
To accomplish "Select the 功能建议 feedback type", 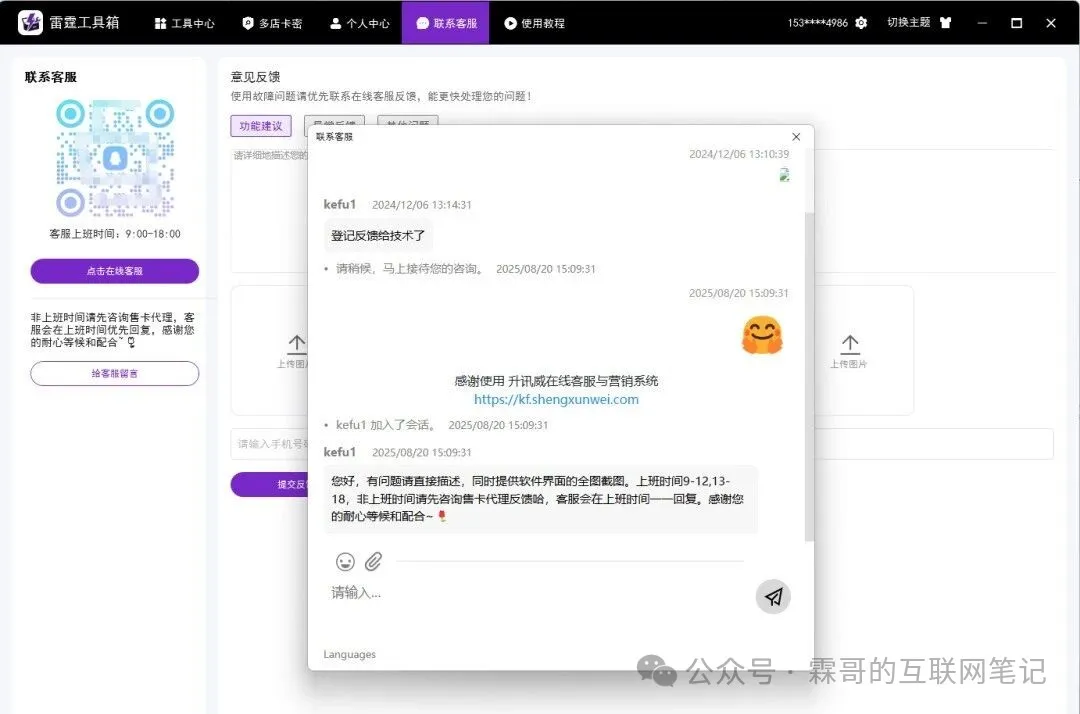I will (x=261, y=126).
